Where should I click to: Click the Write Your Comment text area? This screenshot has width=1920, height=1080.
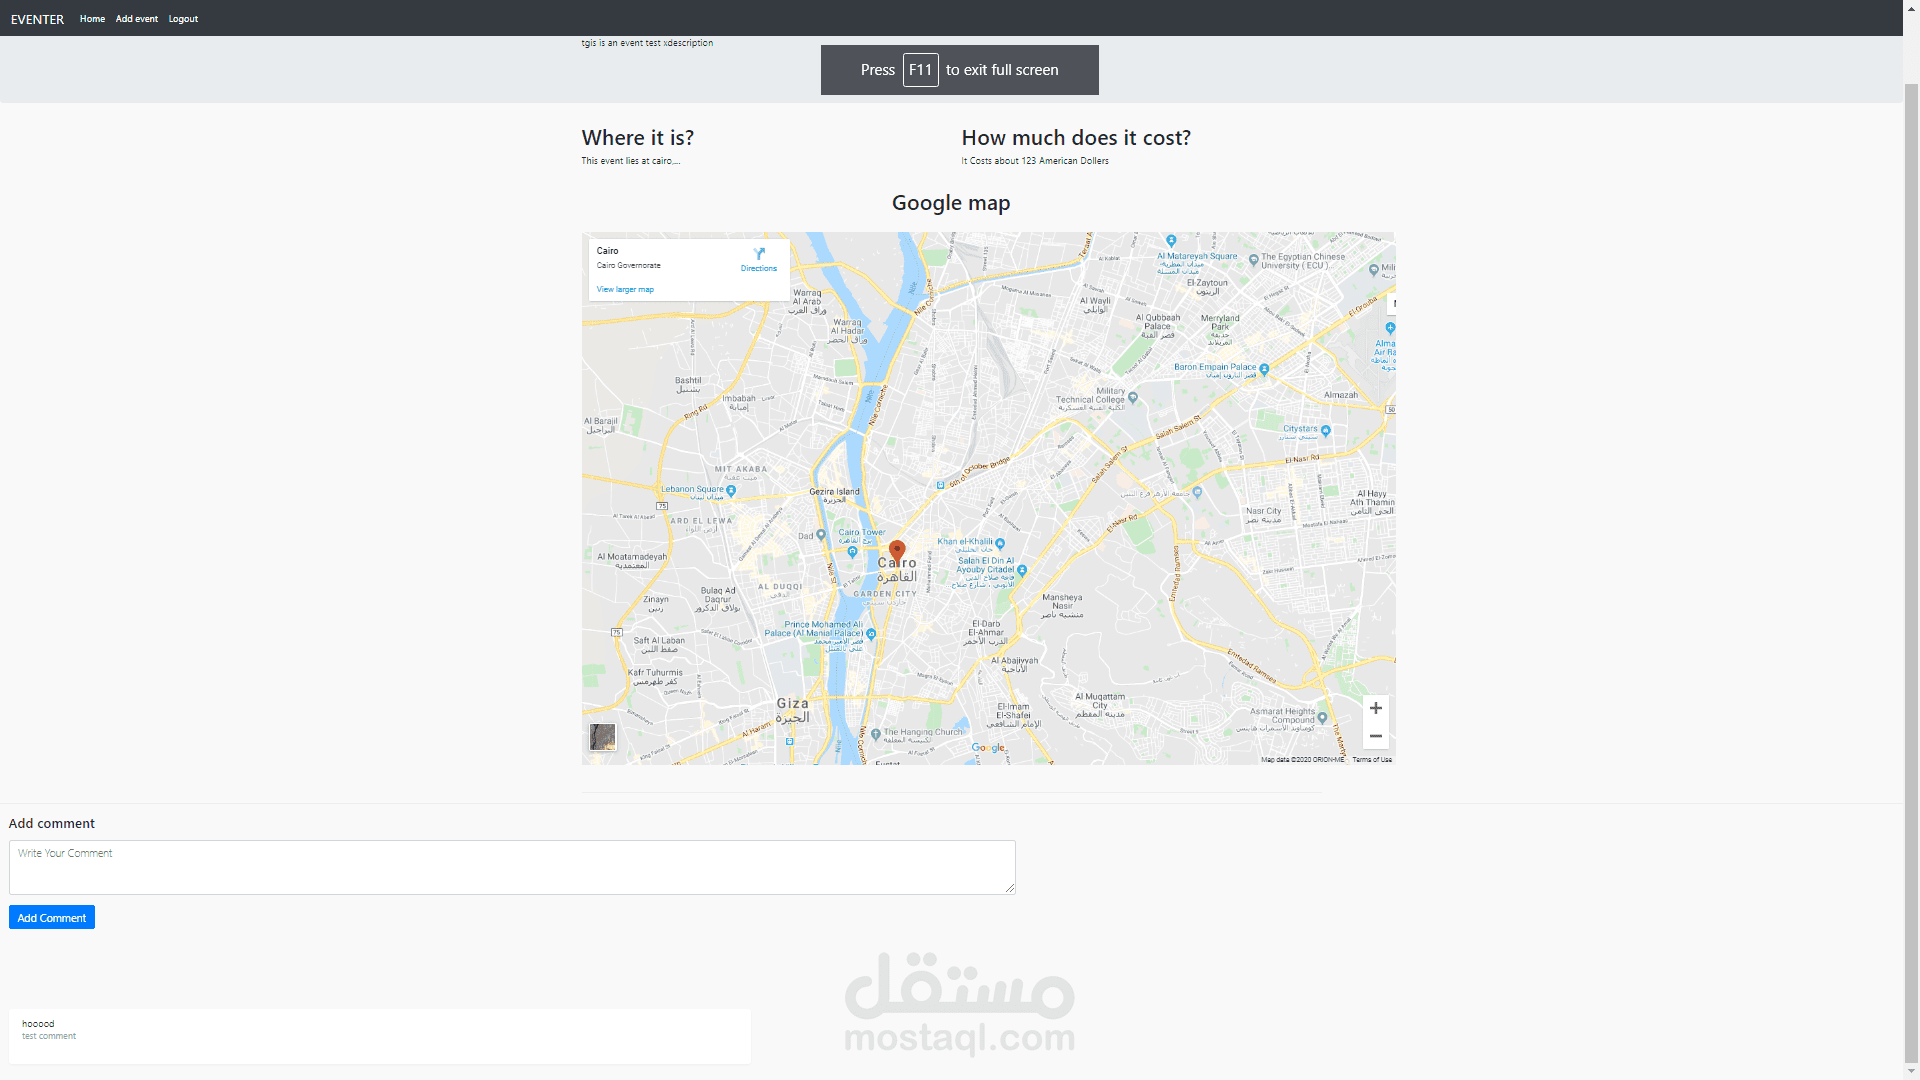[x=511, y=867]
